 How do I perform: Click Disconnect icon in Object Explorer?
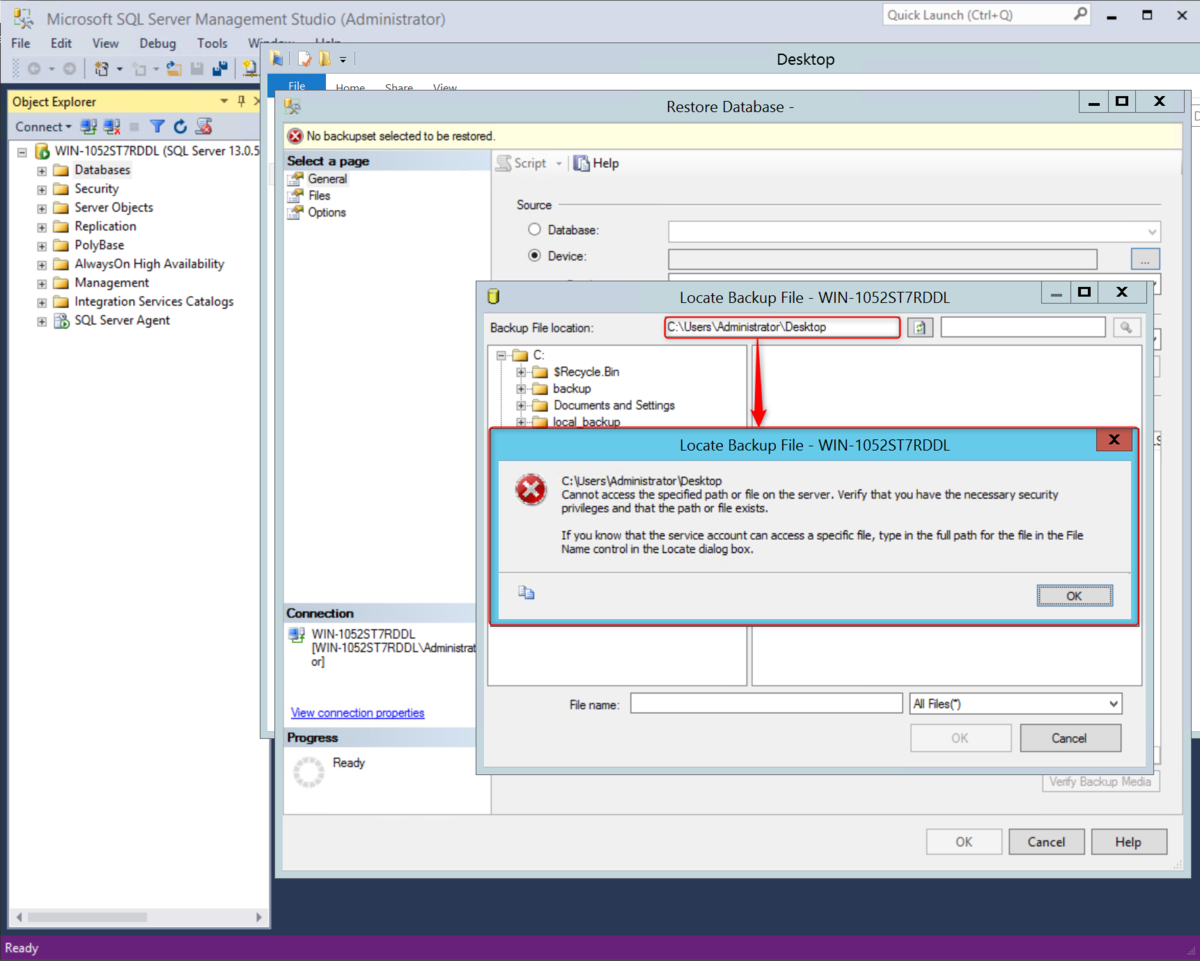pos(111,127)
